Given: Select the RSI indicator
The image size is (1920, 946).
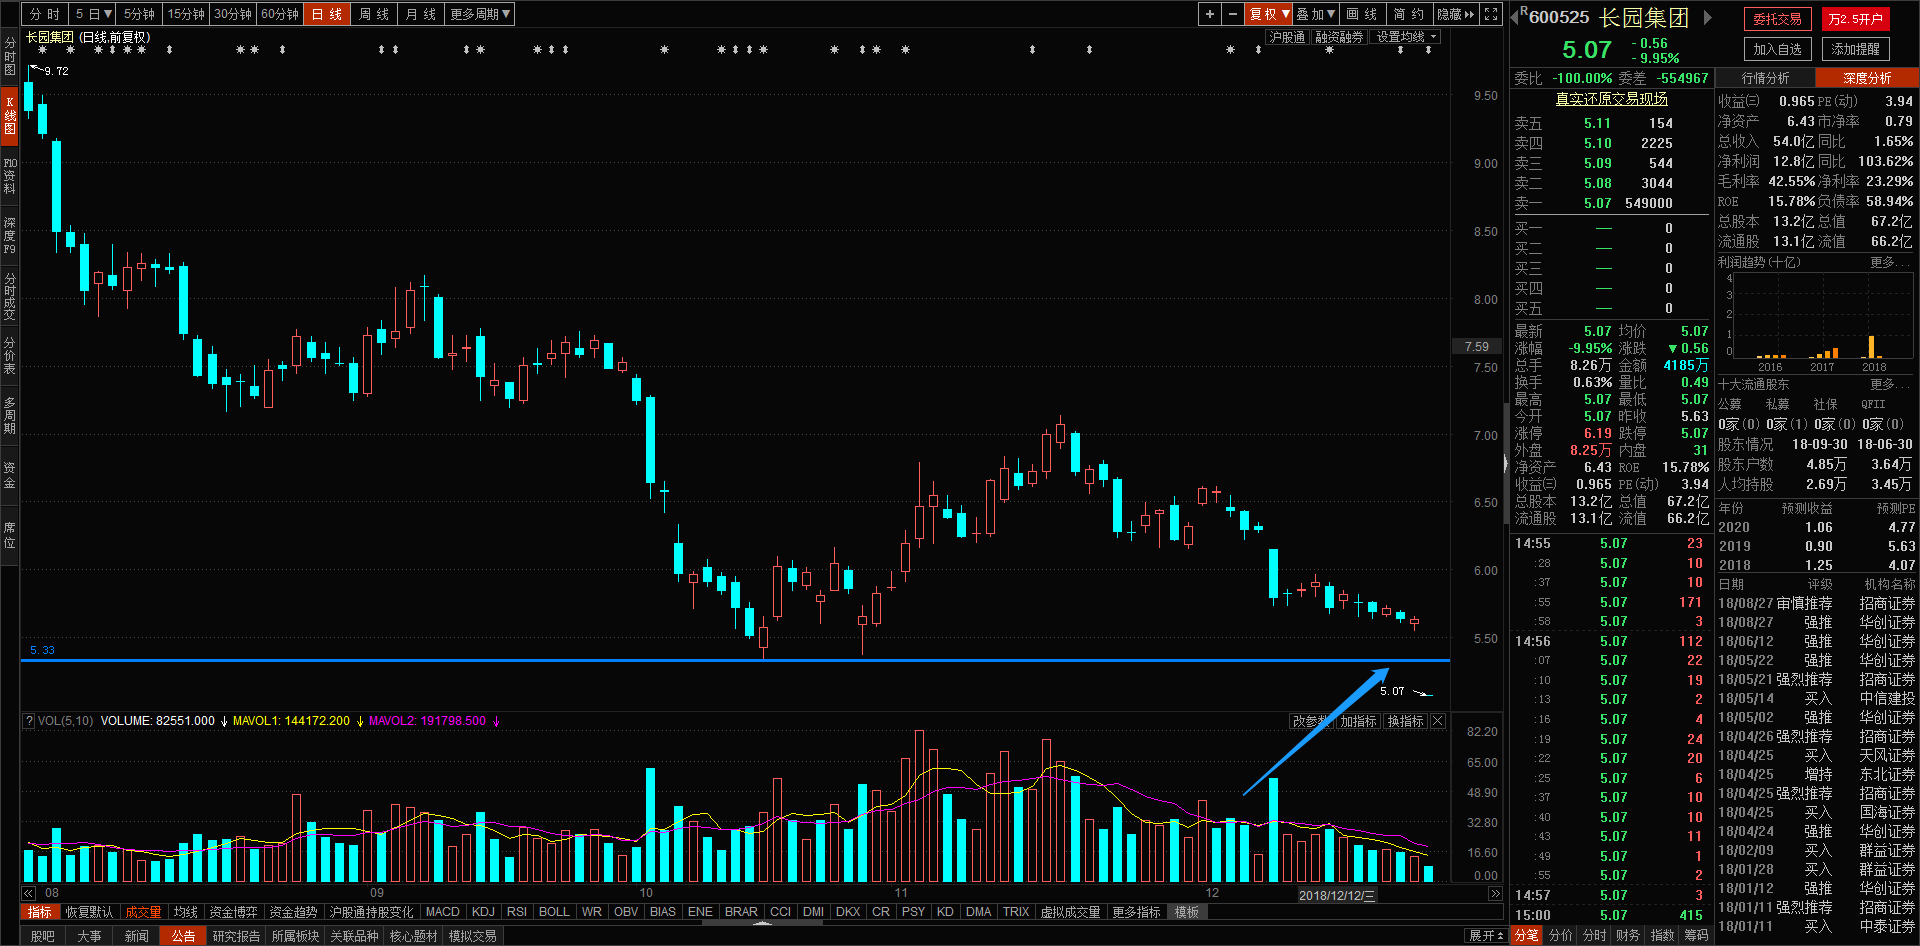Looking at the screenshot, I should (x=517, y=912).
